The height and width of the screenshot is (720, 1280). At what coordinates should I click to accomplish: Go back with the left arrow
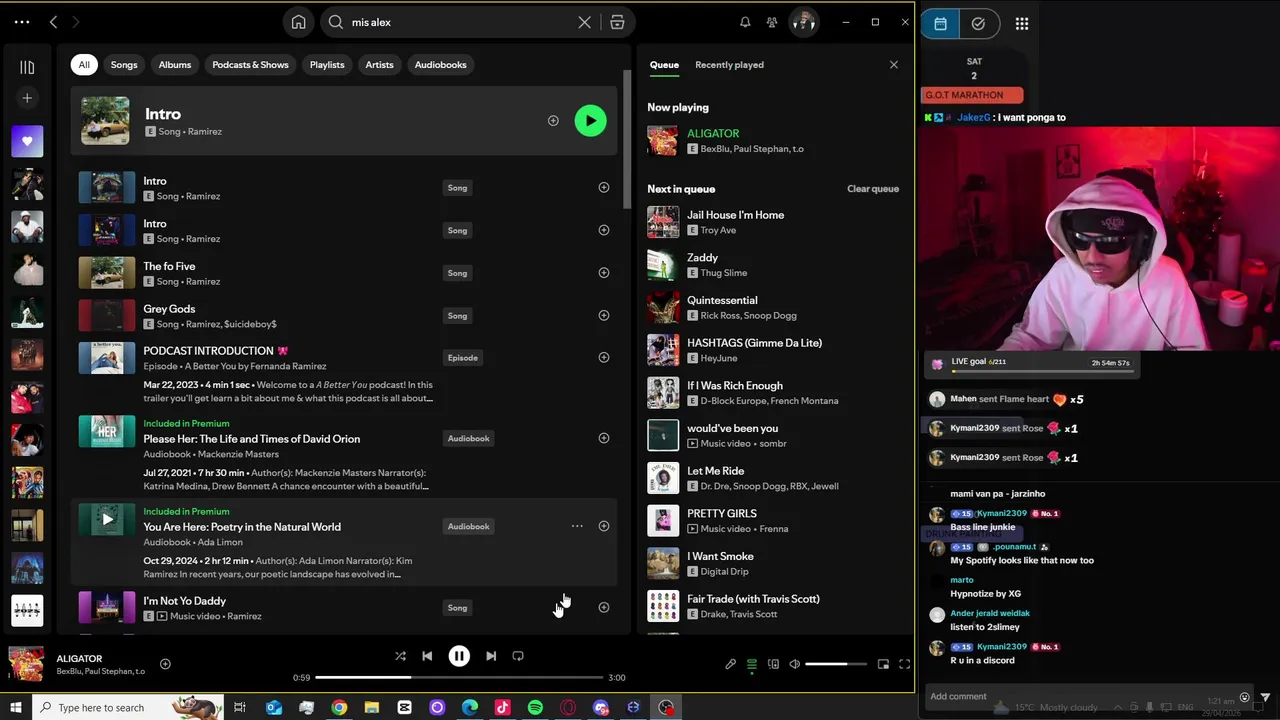[54, 22]
